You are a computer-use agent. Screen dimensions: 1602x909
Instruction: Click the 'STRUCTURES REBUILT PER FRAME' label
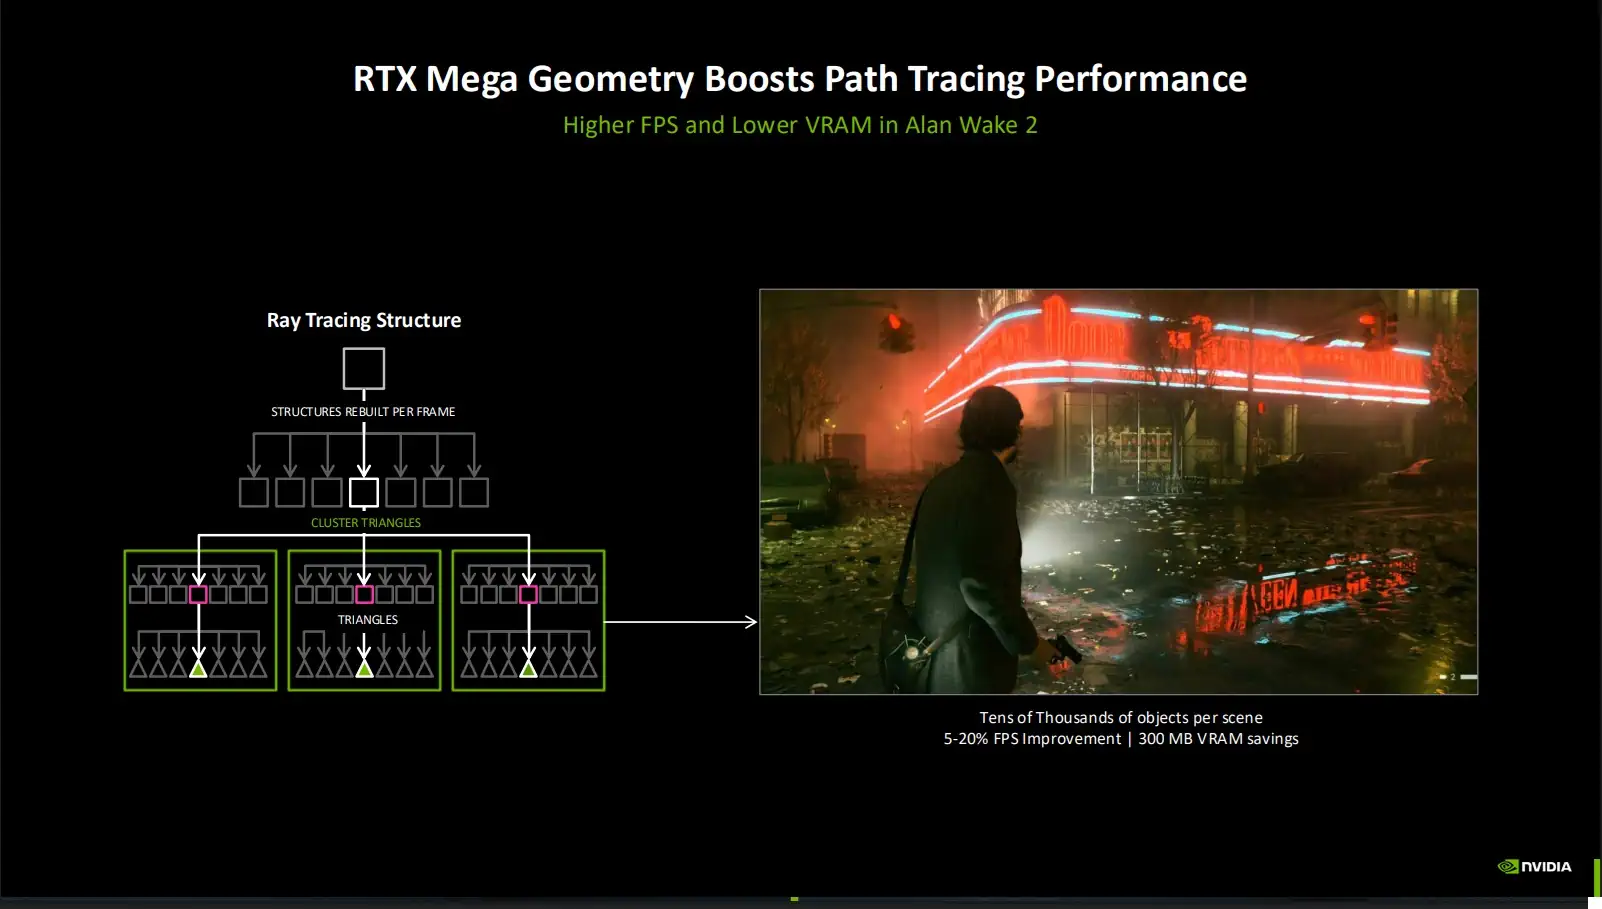pyautogui.click(x=363, y=412)
